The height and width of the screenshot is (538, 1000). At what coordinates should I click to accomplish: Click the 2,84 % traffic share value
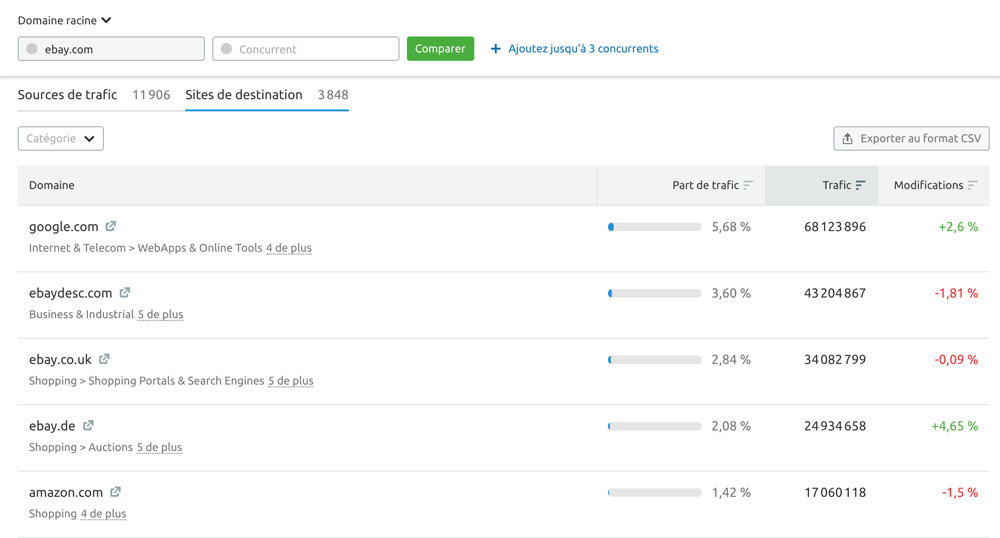(x=732, y=359)
